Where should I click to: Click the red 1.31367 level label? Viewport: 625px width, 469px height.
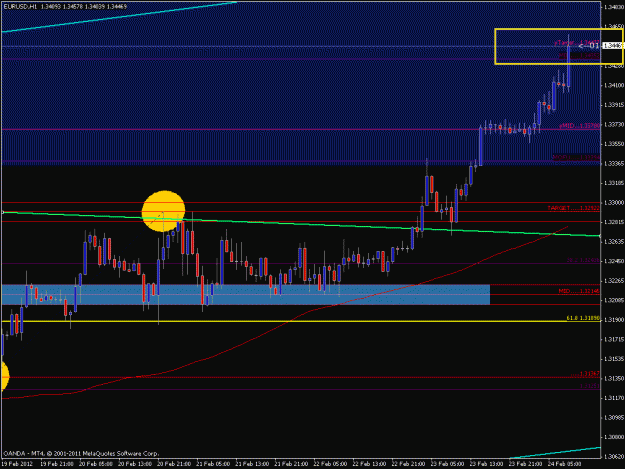pos(585,374)
